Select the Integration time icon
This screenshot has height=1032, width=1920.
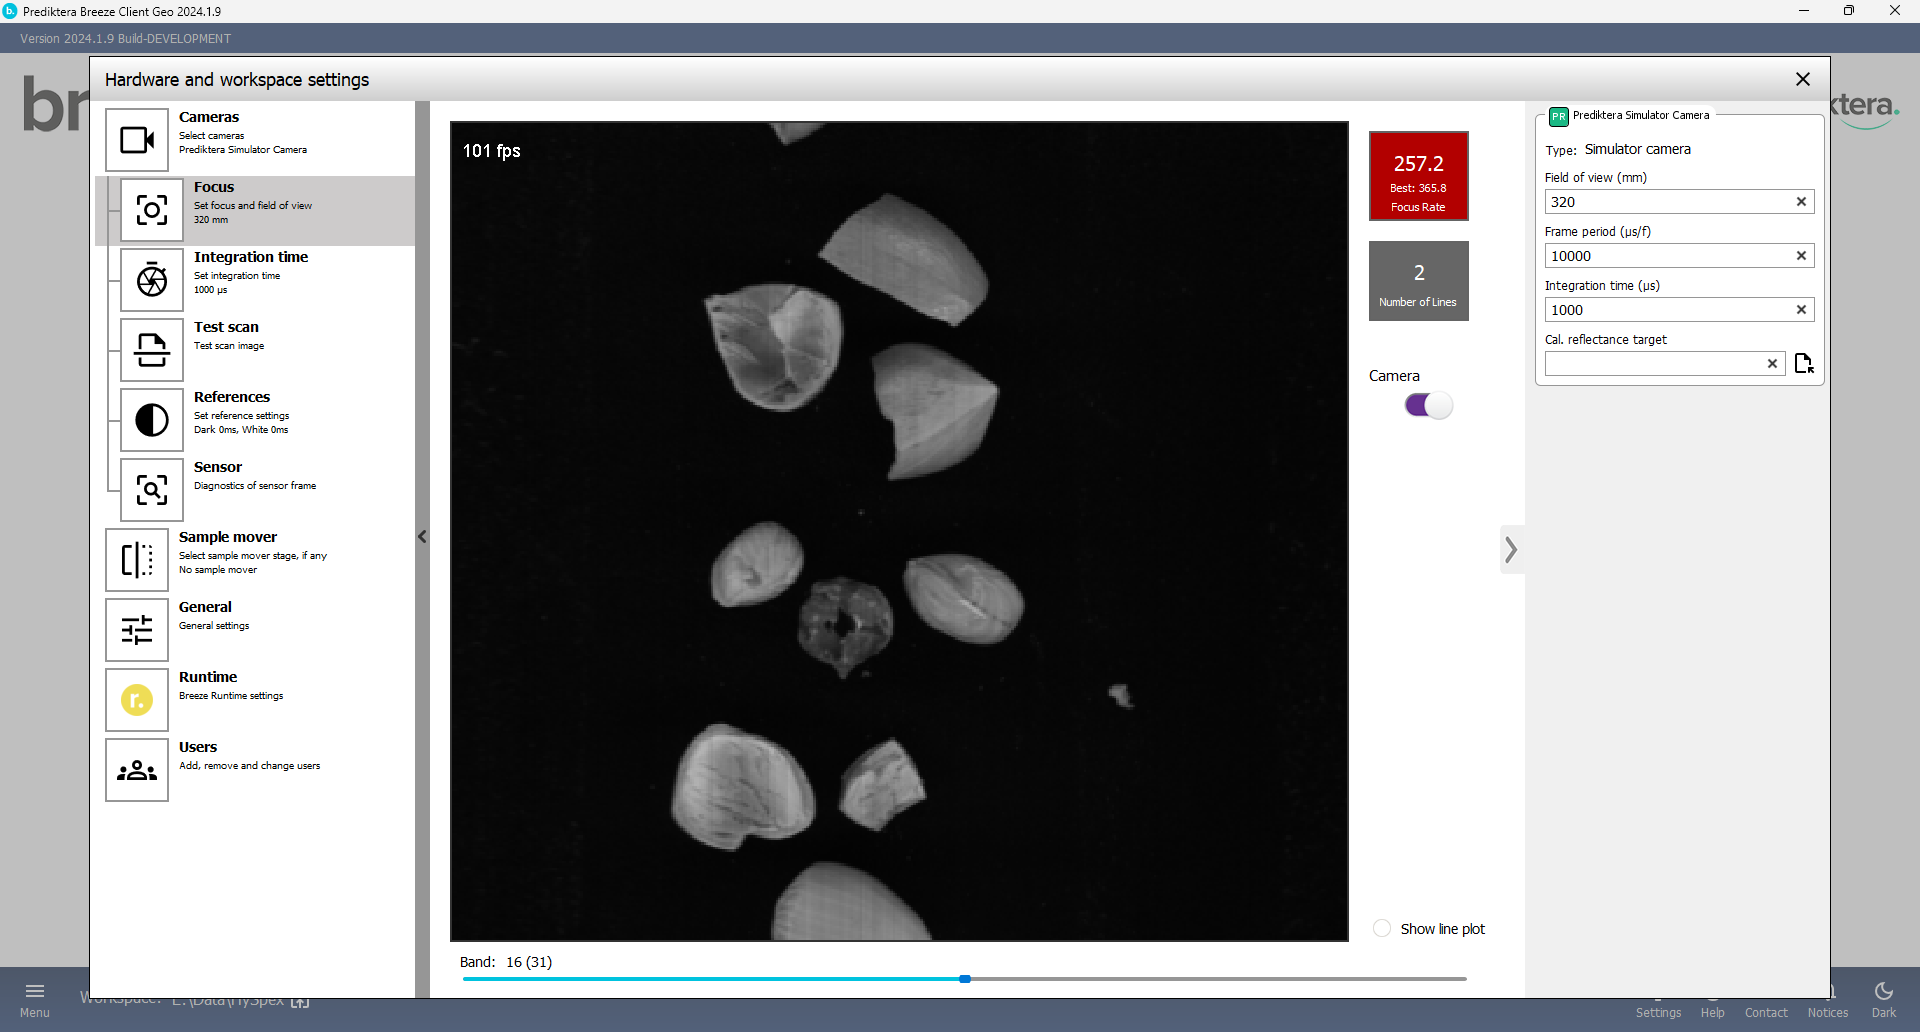(x=152, y=280)
